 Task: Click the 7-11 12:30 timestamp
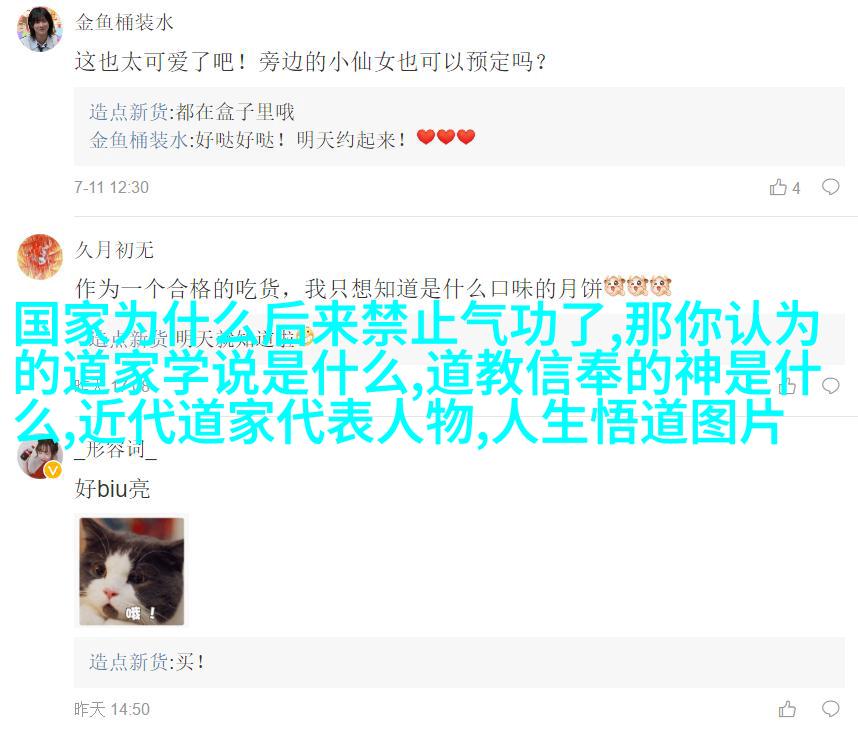coord(112,187)
